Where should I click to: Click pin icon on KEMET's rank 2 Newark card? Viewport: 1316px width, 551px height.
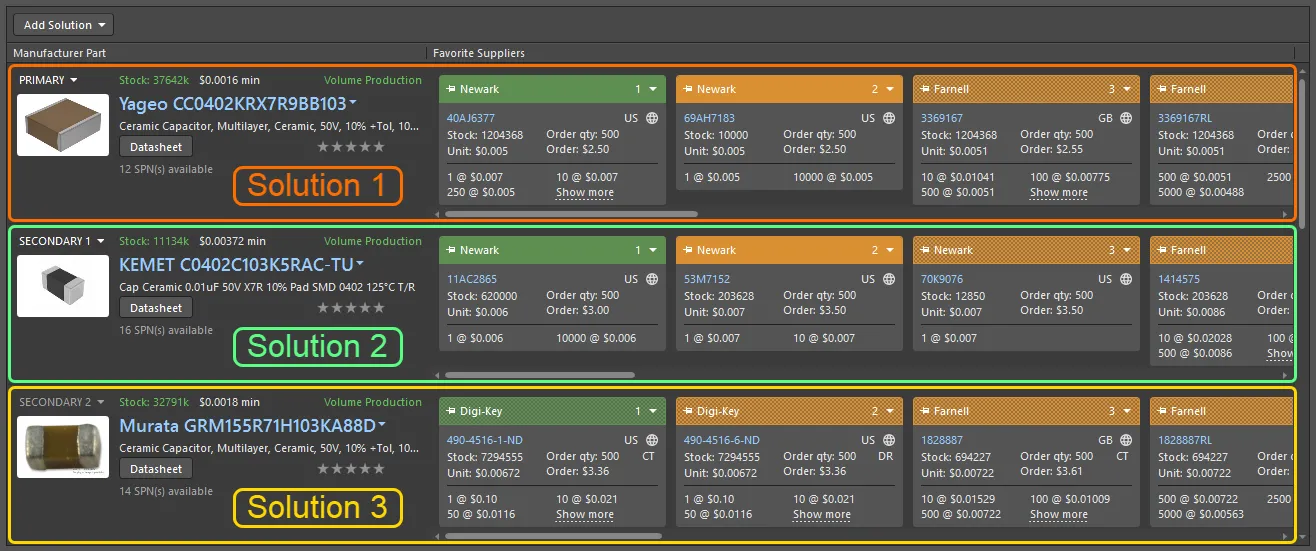coord(688,250)
